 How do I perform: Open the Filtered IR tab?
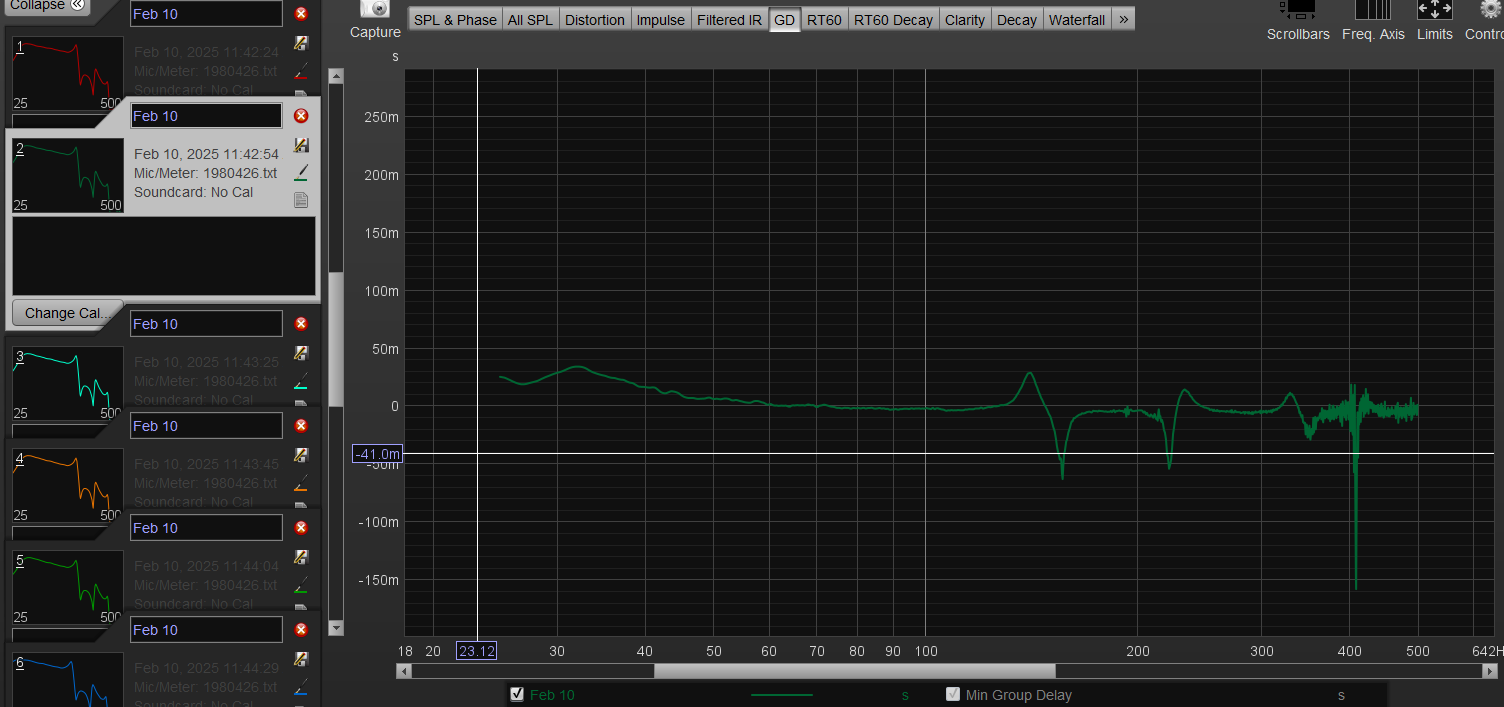click(729, 20)
